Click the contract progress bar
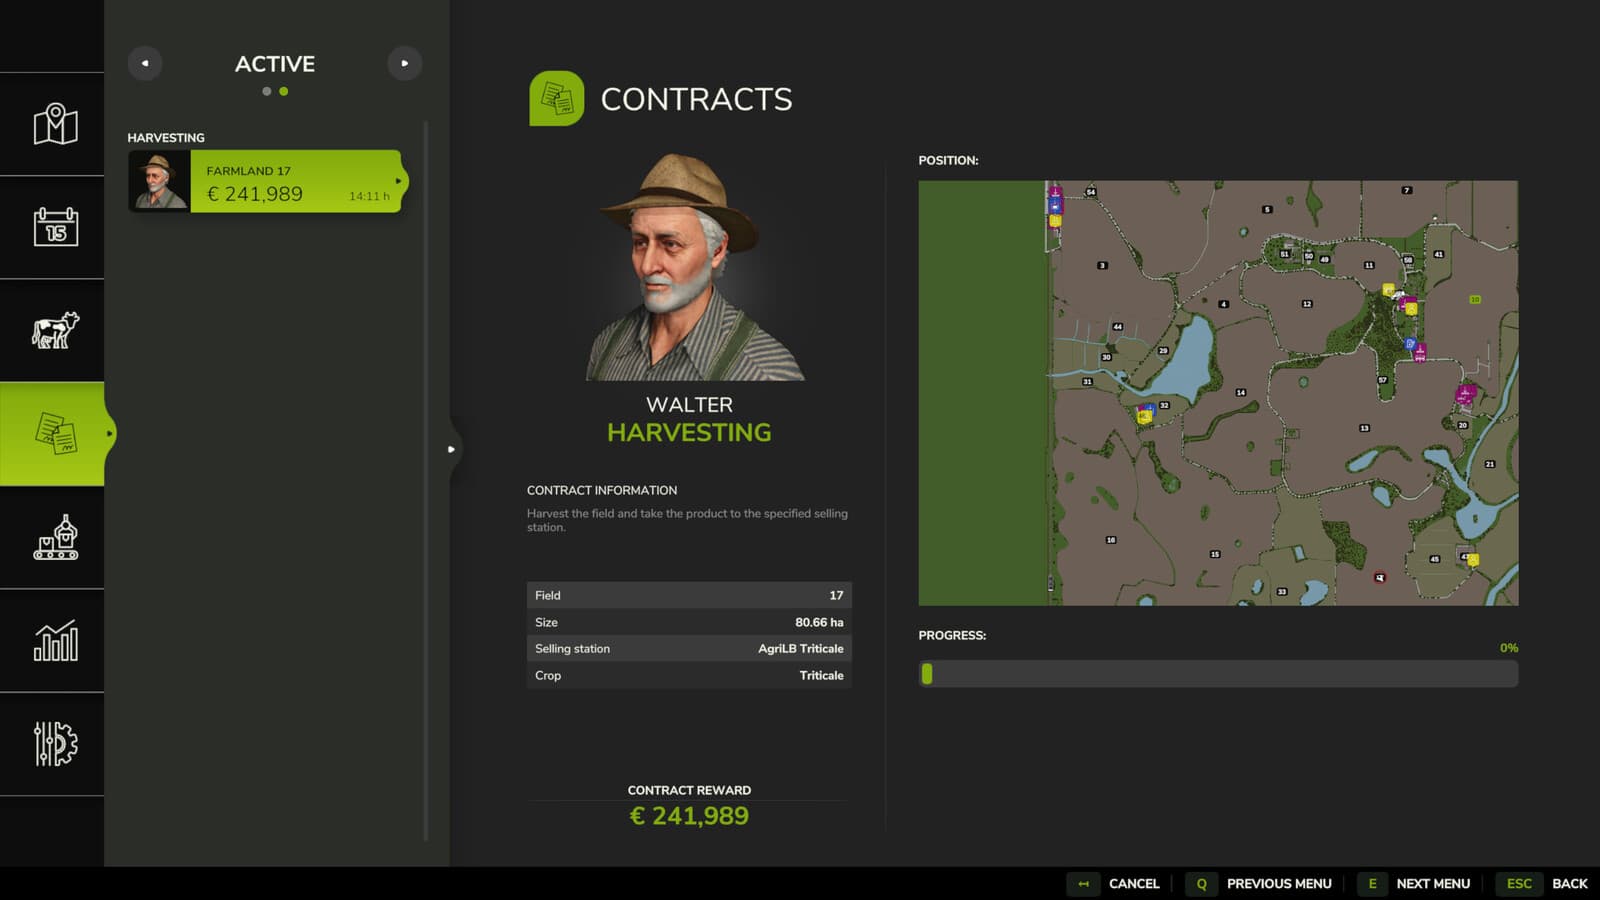The height and width of the screenshot is (900, 1600). pos(1218,674)
